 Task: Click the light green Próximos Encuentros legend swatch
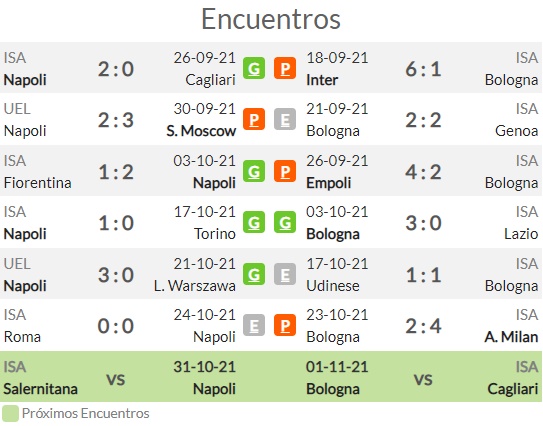pos(10,414)
